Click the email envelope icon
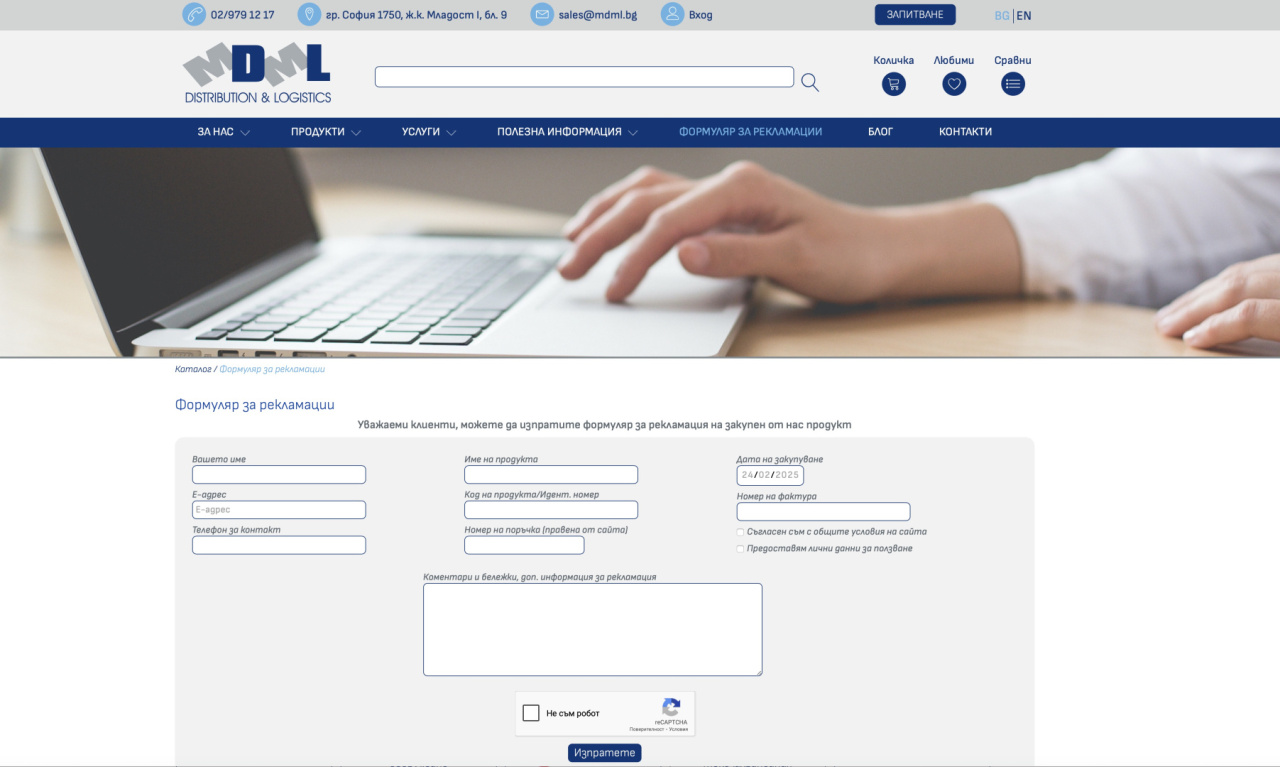1280x767 pixels. pyautogui.click(x=542, y=15)
